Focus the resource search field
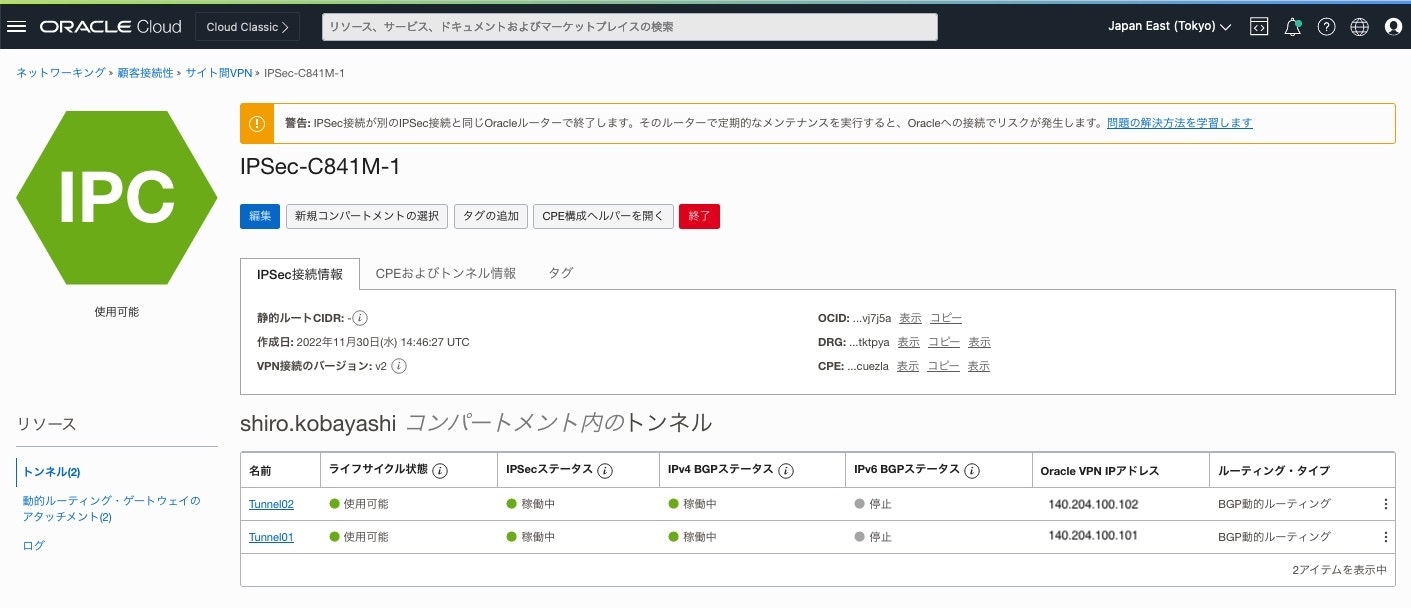 [630, 27]
